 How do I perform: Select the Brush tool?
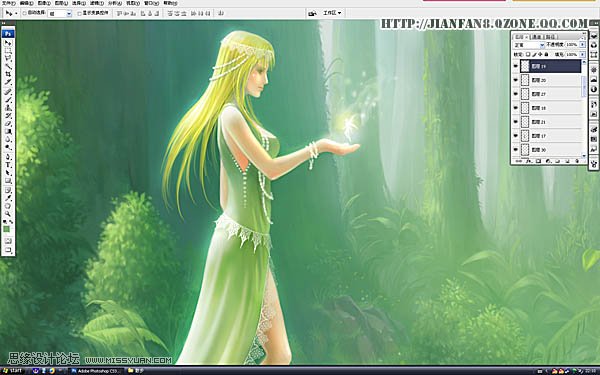pyautogui.click(x=8, y=100)
